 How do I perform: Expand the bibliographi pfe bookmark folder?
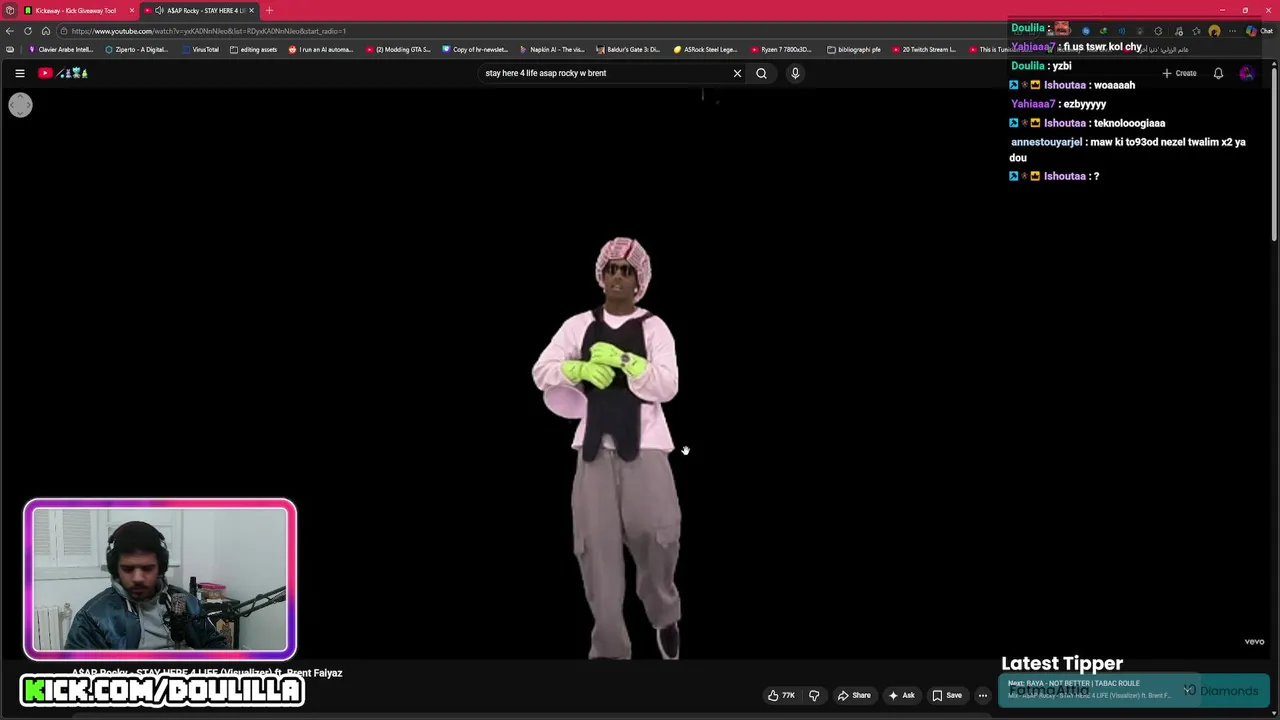coord(854,49)
